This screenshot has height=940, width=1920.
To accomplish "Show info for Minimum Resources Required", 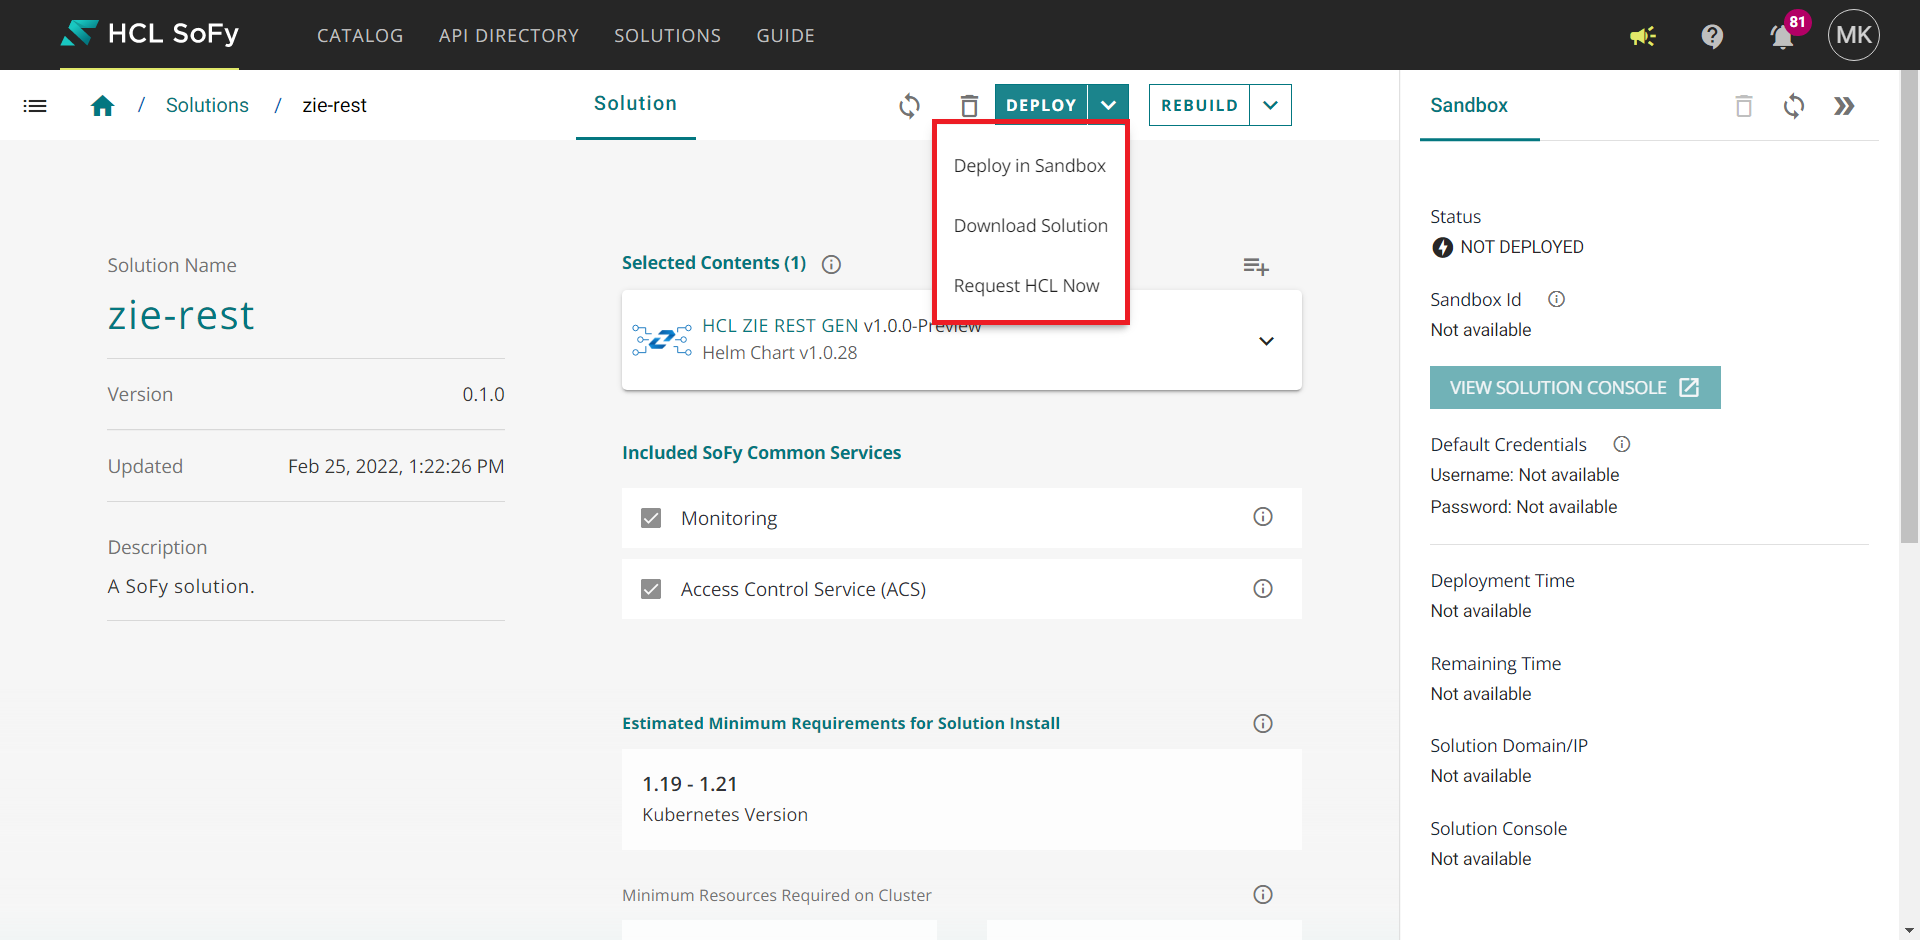I will pos(1263,894).
